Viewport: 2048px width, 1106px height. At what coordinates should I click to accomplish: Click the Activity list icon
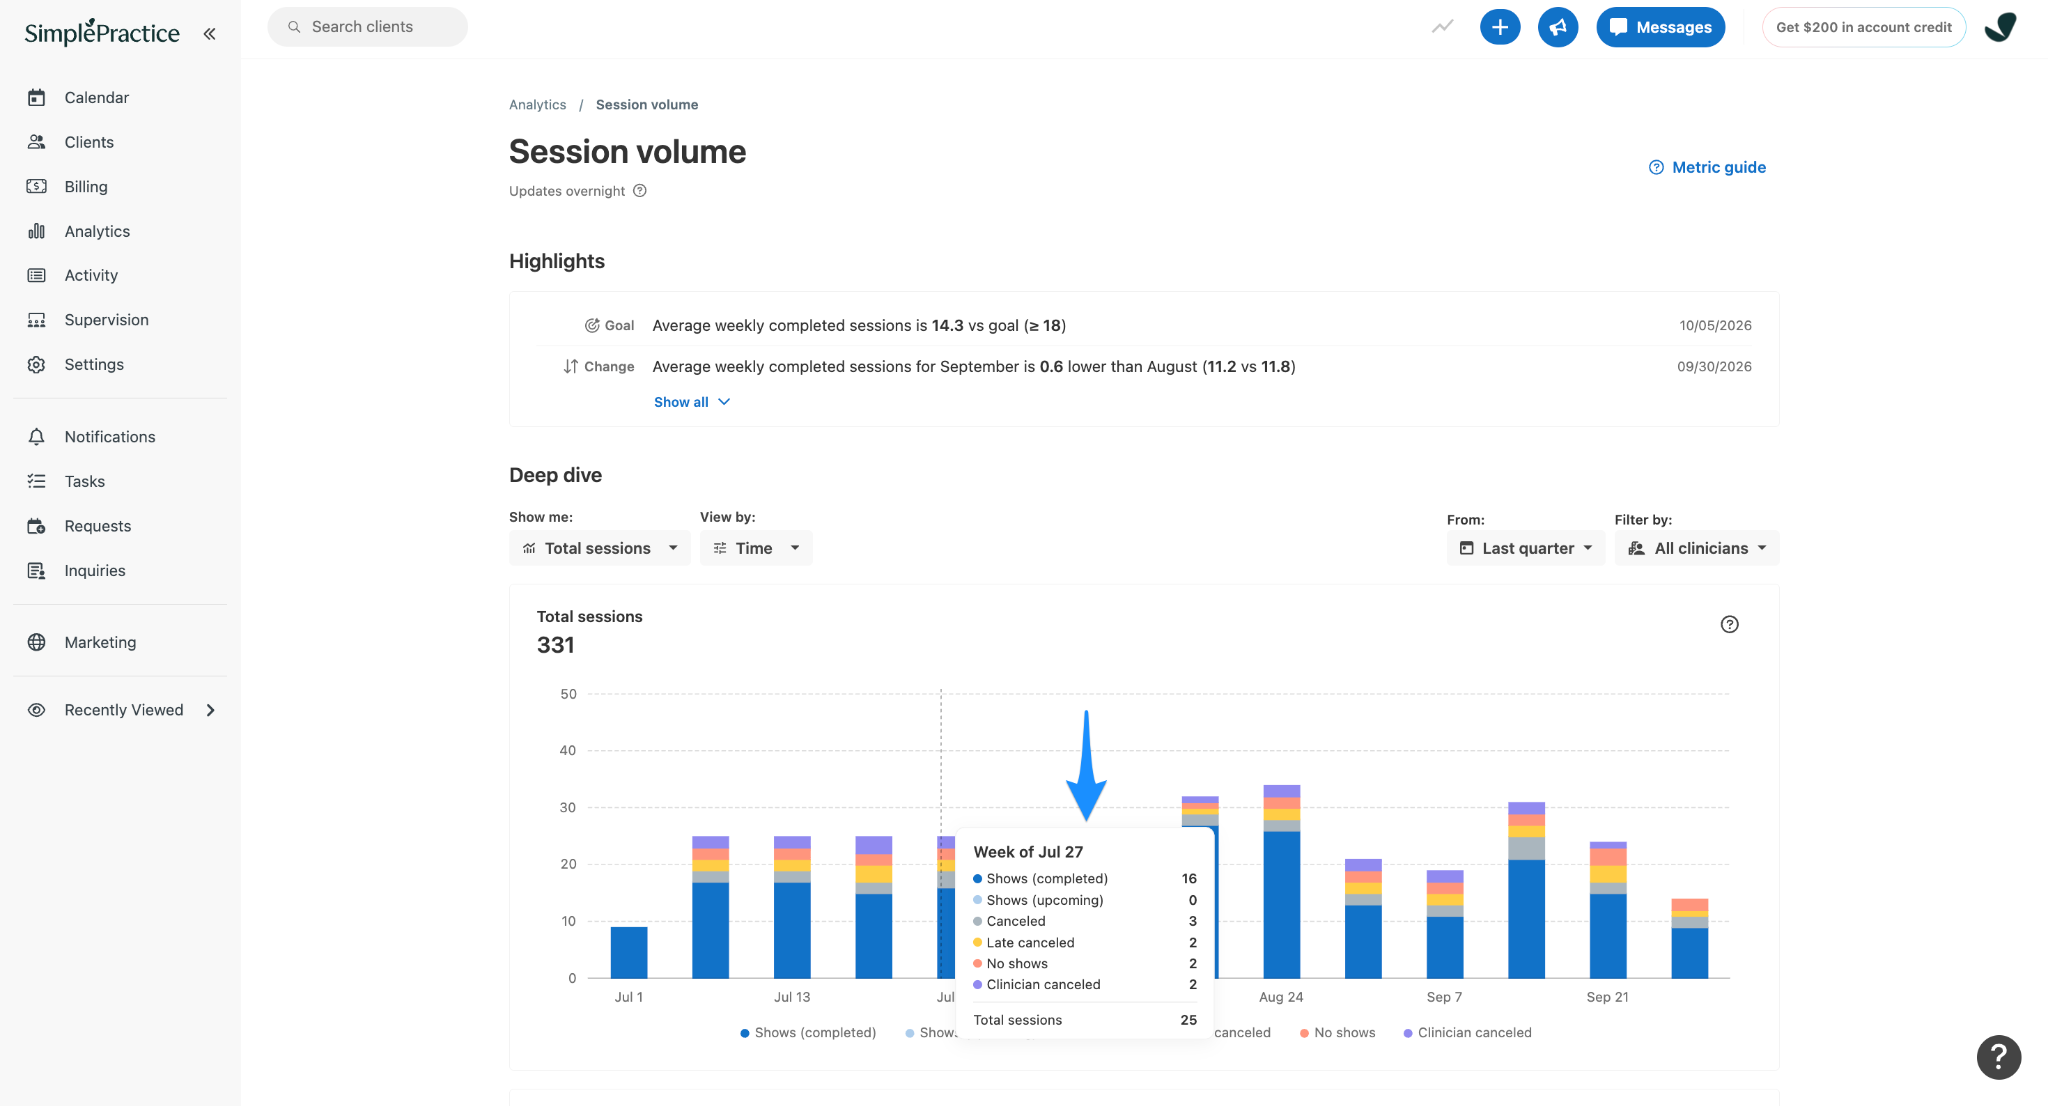point(37,275)
